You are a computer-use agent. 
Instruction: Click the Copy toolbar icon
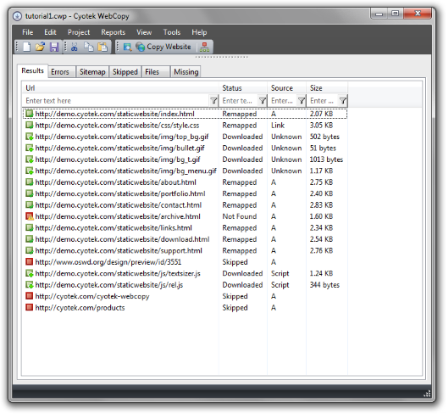[x=89, y=47]
